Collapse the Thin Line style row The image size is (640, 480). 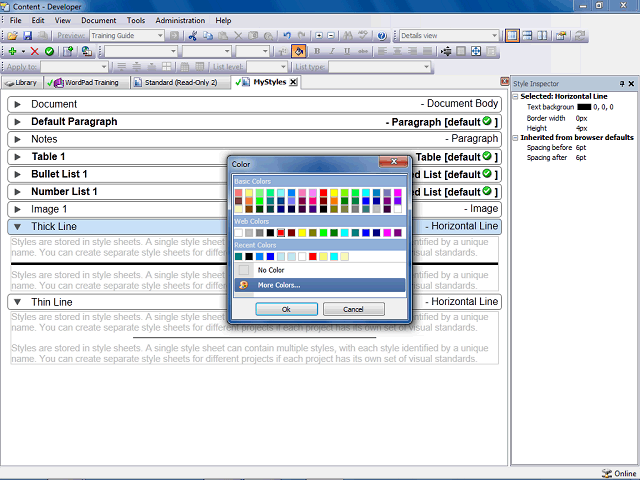coord(17,302)
